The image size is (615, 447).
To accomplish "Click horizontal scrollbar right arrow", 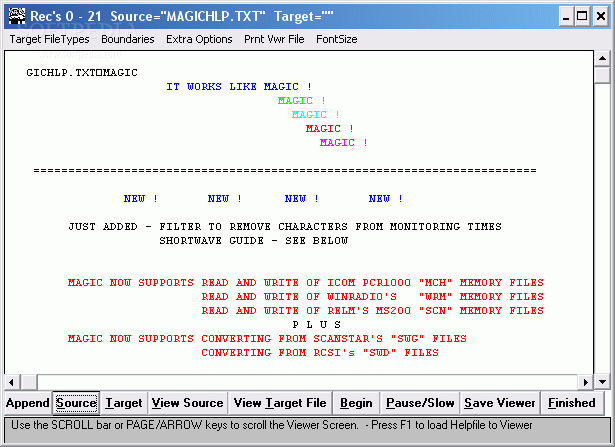I will point(586,382).
